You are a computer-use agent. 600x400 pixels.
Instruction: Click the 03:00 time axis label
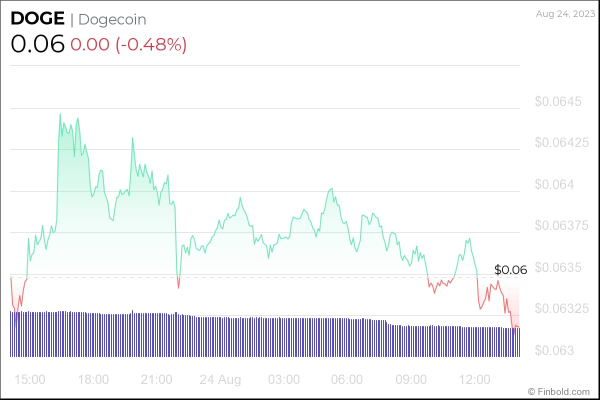(284, 380)
